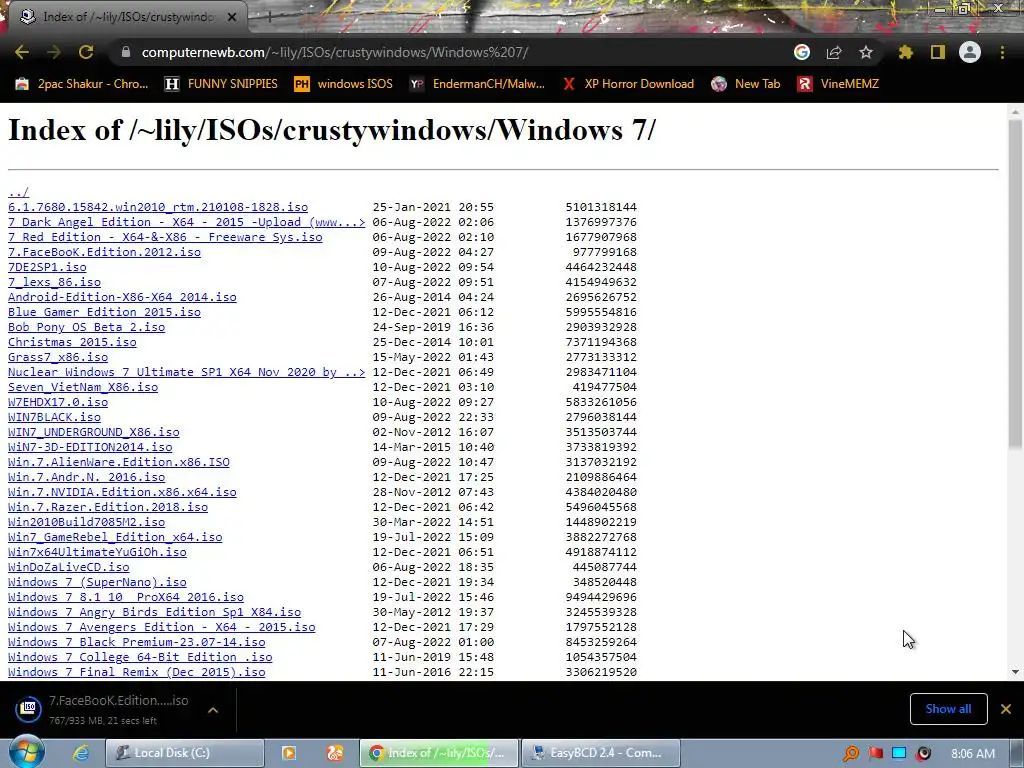Download Win.7.AlienWare.Edition.x86.ISO
The width and height of the screenshot is (1024, 768).
coord(119,462)
